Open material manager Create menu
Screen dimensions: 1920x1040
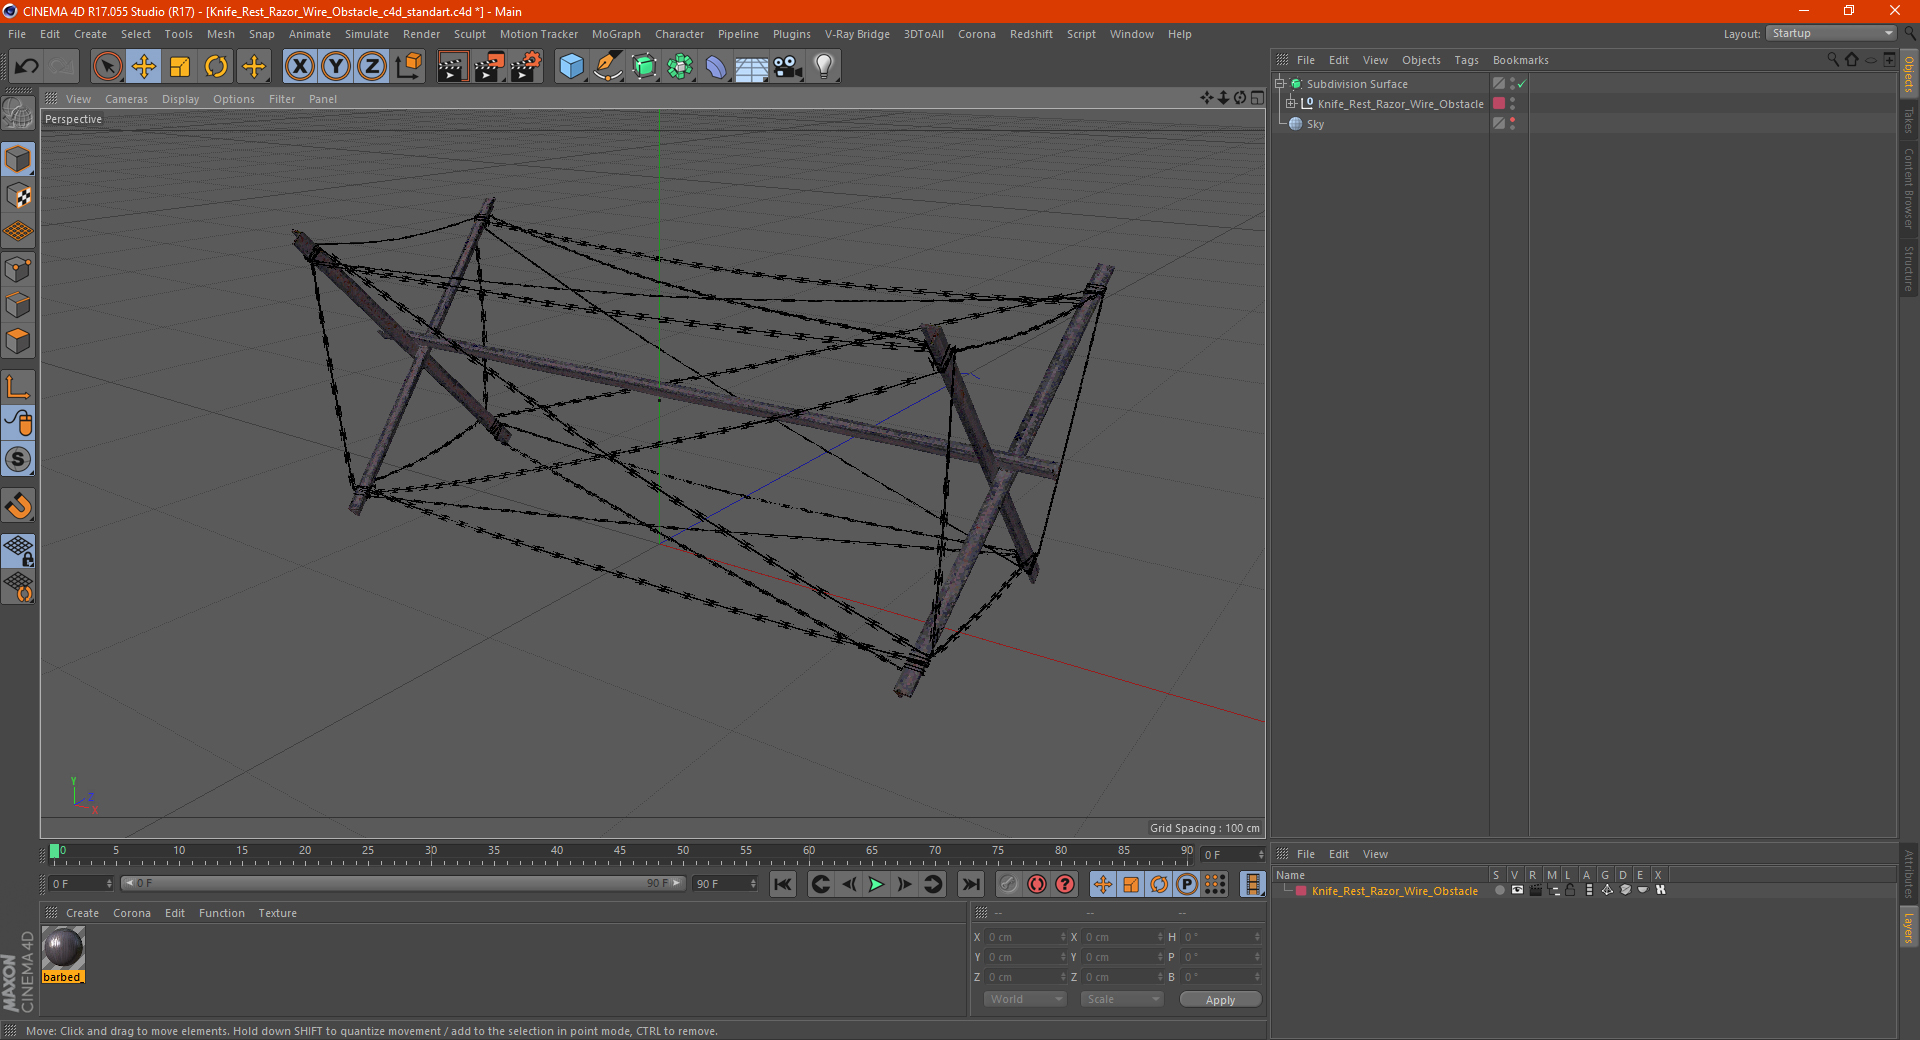pos(82,913)
